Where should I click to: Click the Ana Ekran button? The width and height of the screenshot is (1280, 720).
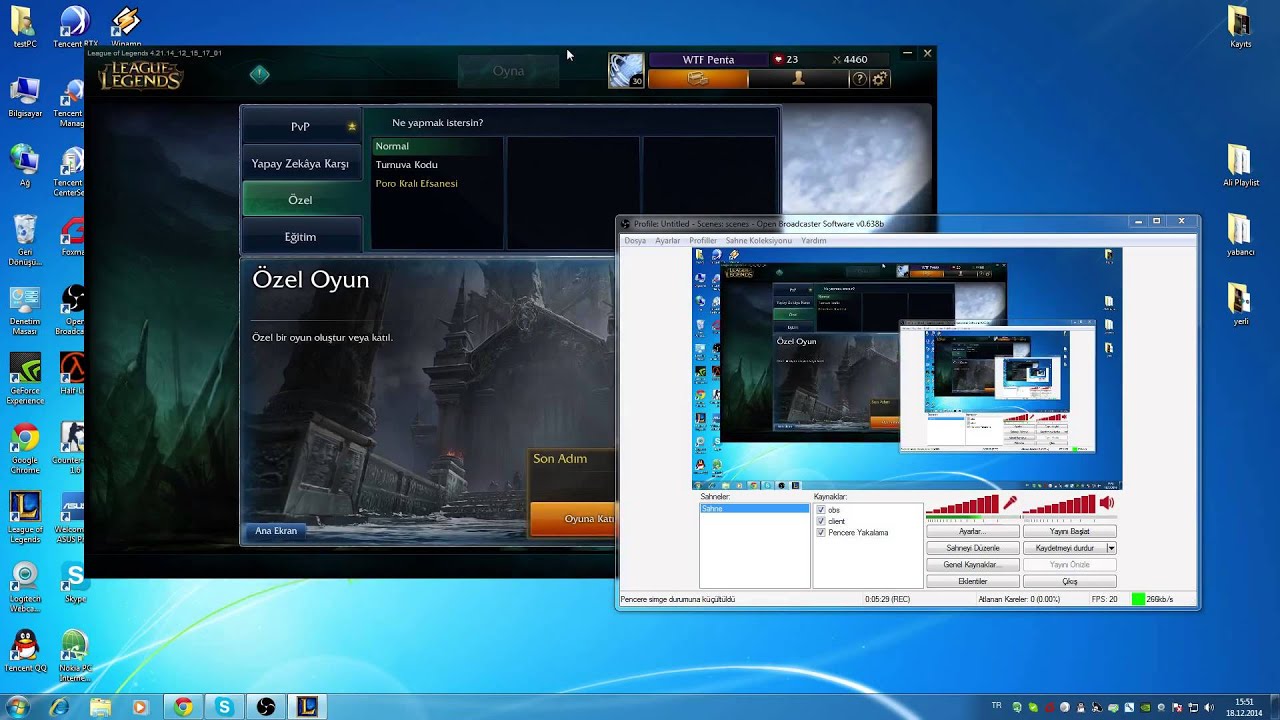click(276, 531)
